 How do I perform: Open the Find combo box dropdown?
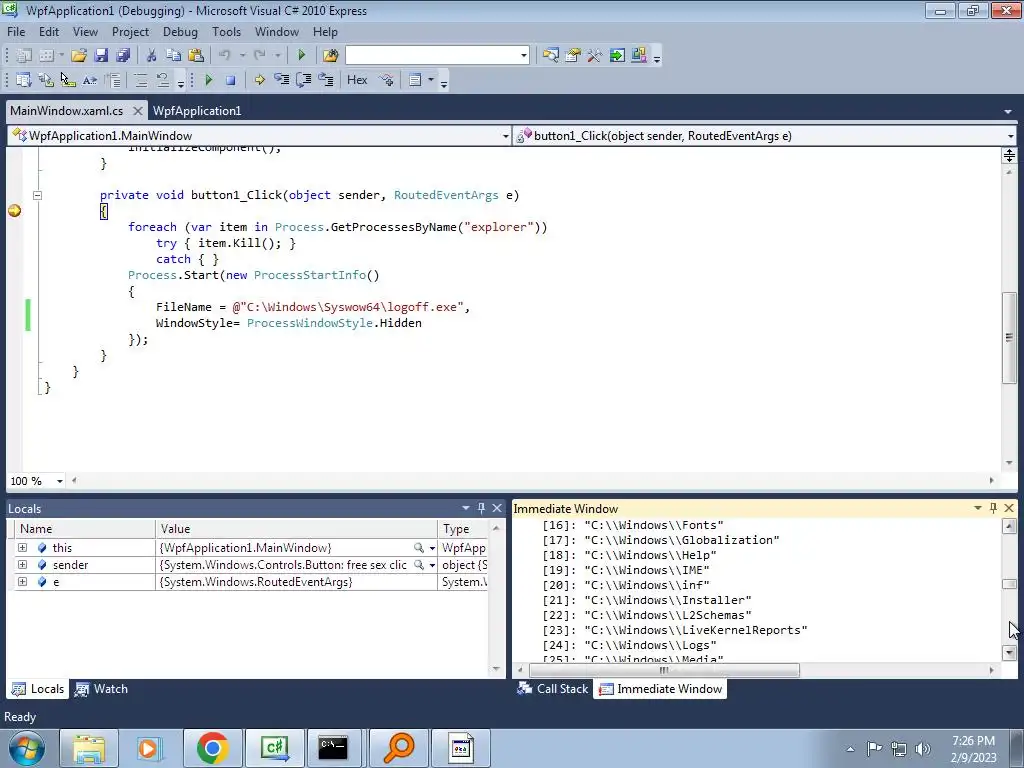(x=523, y=56)
